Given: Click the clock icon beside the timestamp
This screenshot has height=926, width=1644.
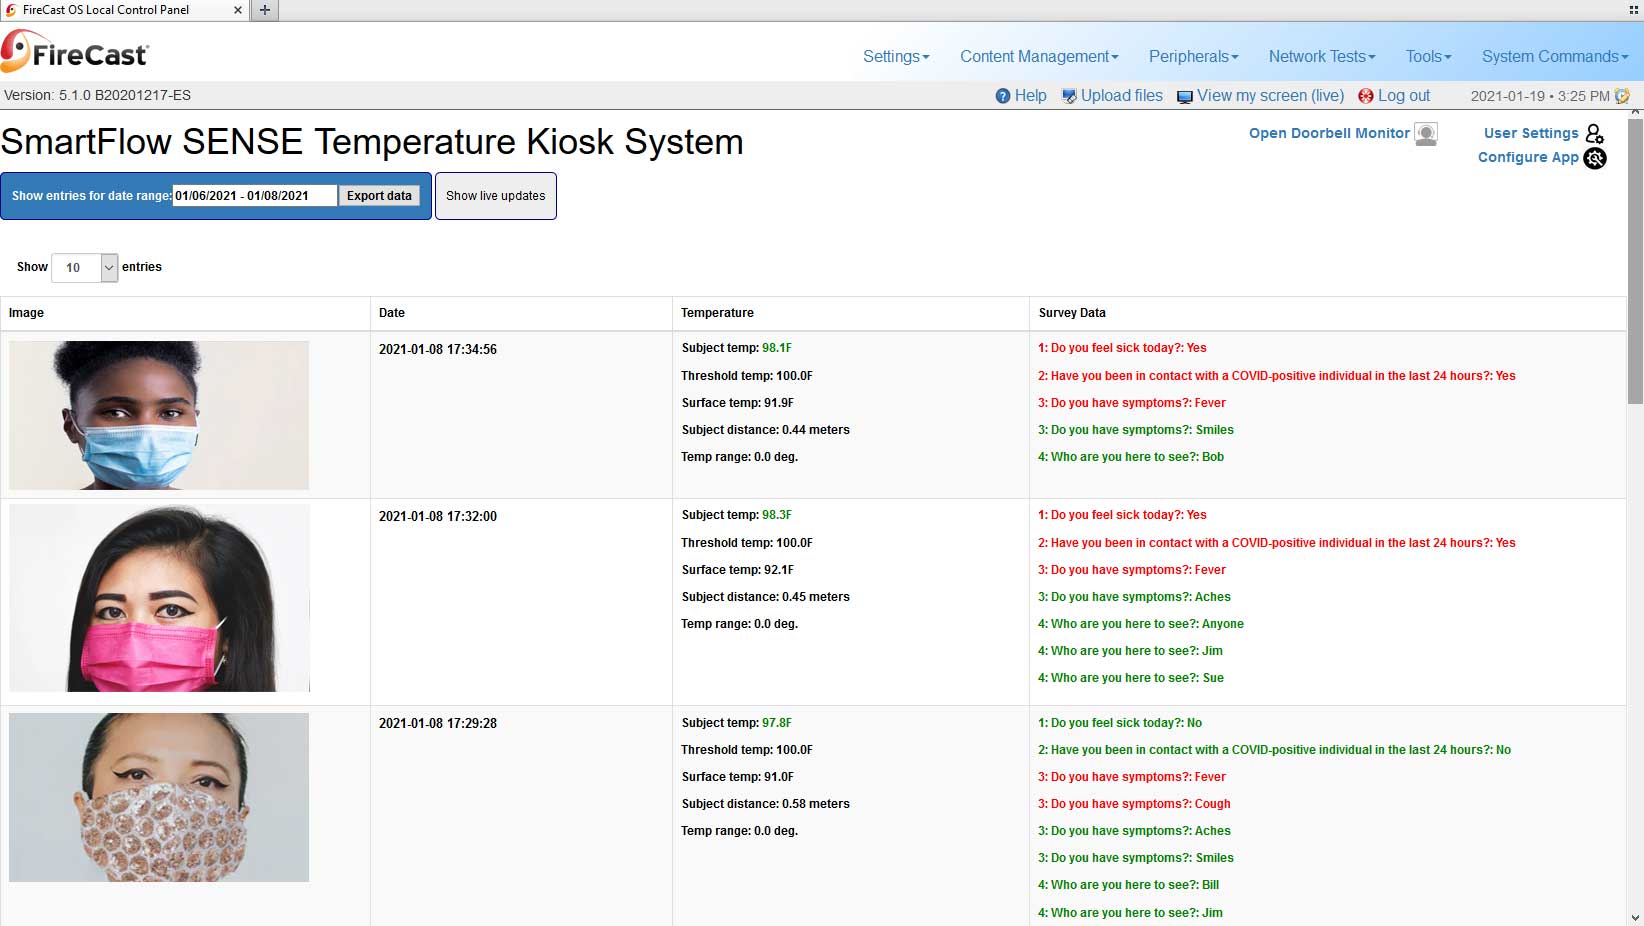Looking at the screenshot, I should pyautogui.click(x=1622, y=96).
